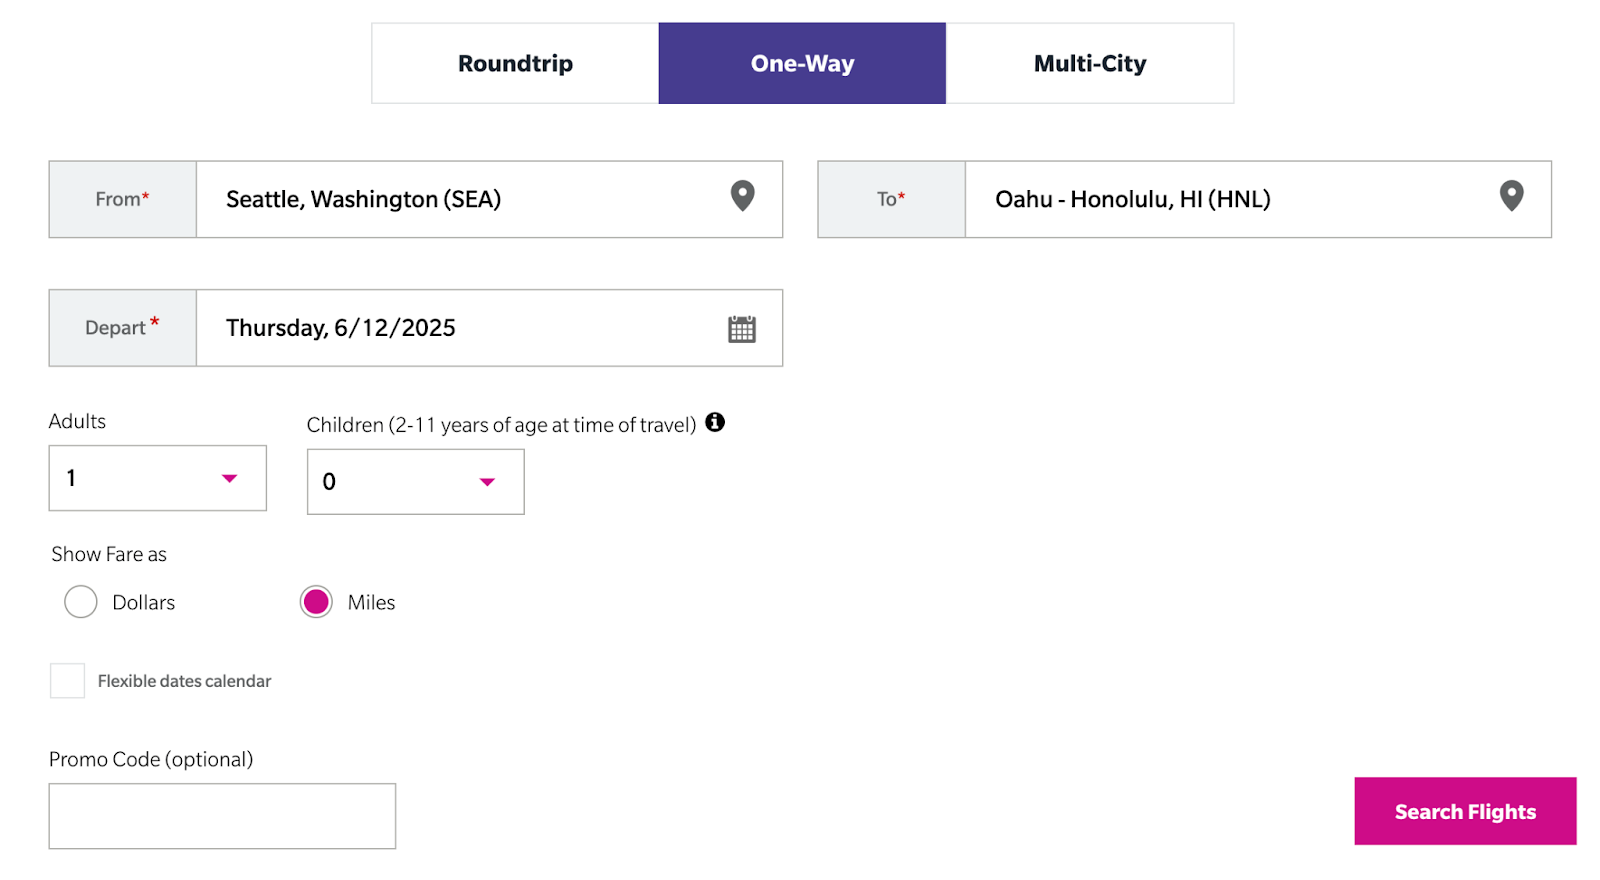Open the Adults count selector showing 1
The height and width of the screenshot is (880, 1600).
click(x=158, y=478)
